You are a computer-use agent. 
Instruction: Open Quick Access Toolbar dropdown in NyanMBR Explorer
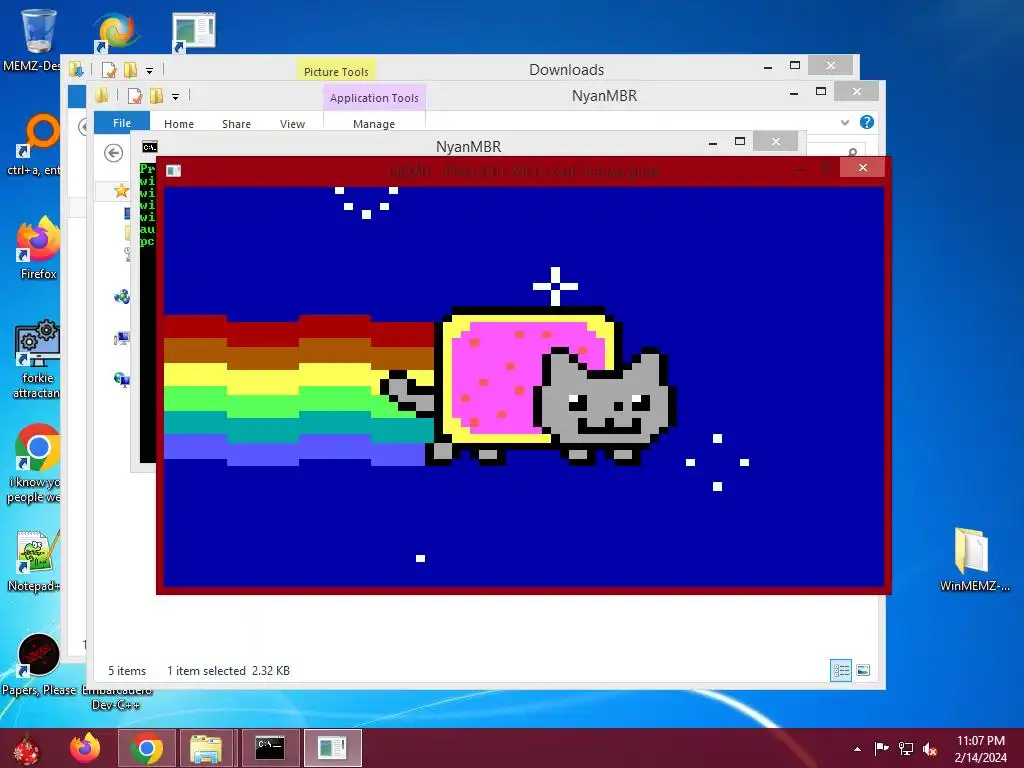pos(175,97)
